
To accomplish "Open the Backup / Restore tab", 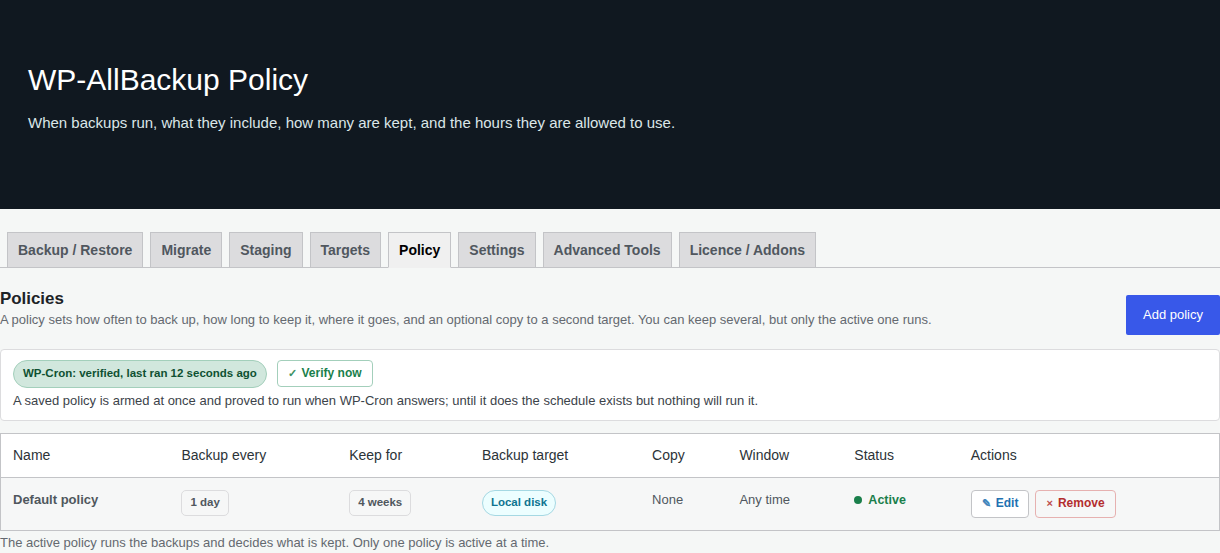I will (x=75, y=250).
